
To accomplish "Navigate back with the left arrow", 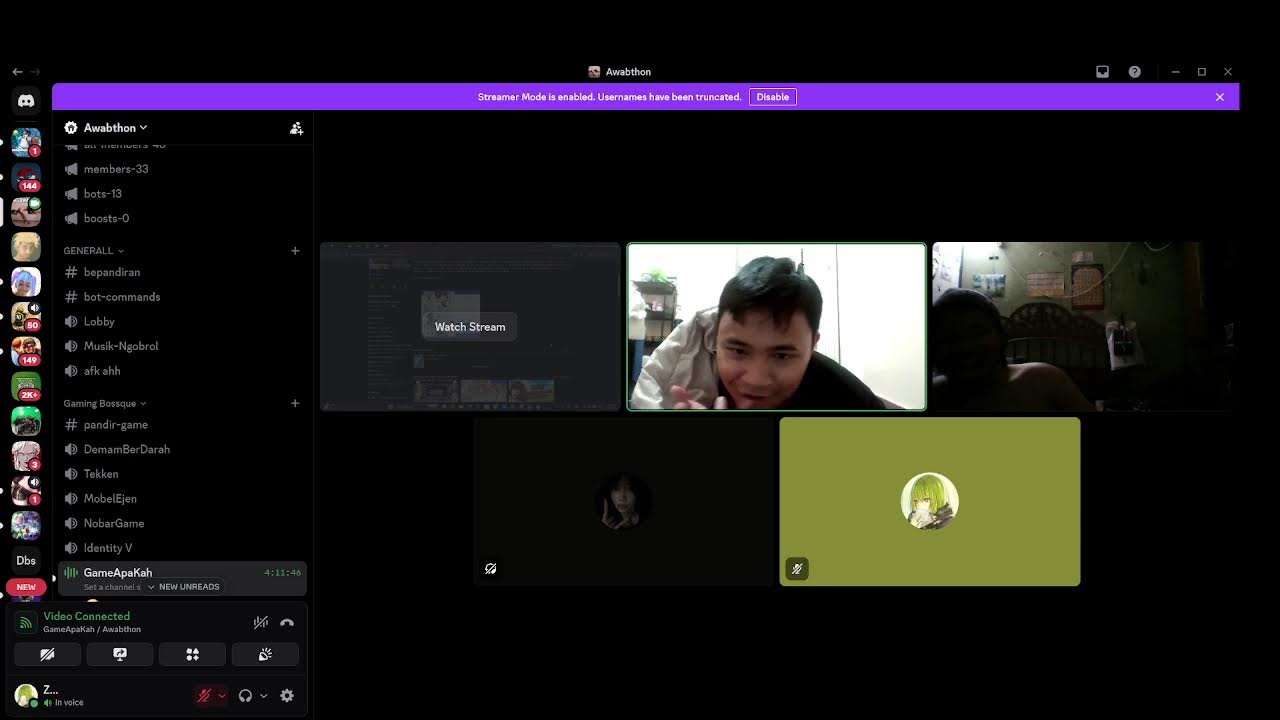I will click(x=17, y=72).
